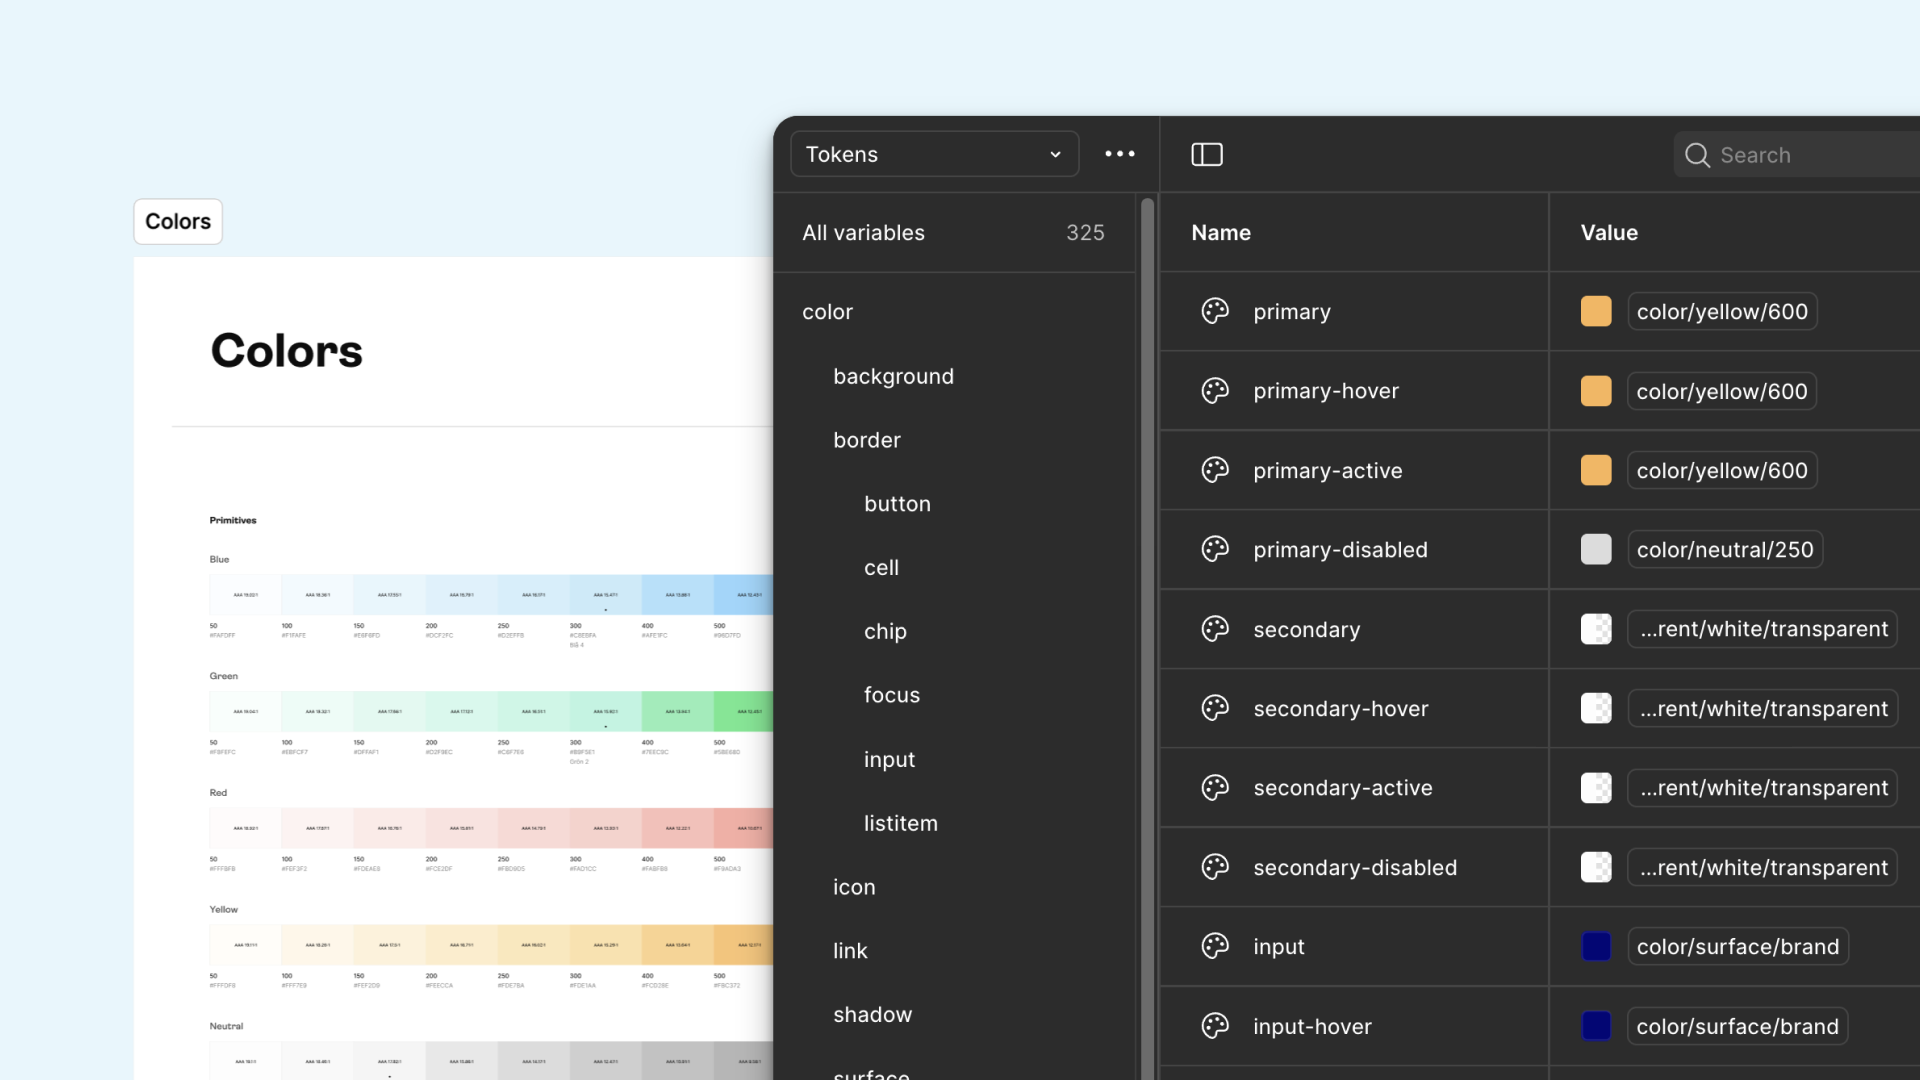Click the Colors frame label on canvas
The height and width of the screenshot is (1080, 1920).
click(178, 221)
